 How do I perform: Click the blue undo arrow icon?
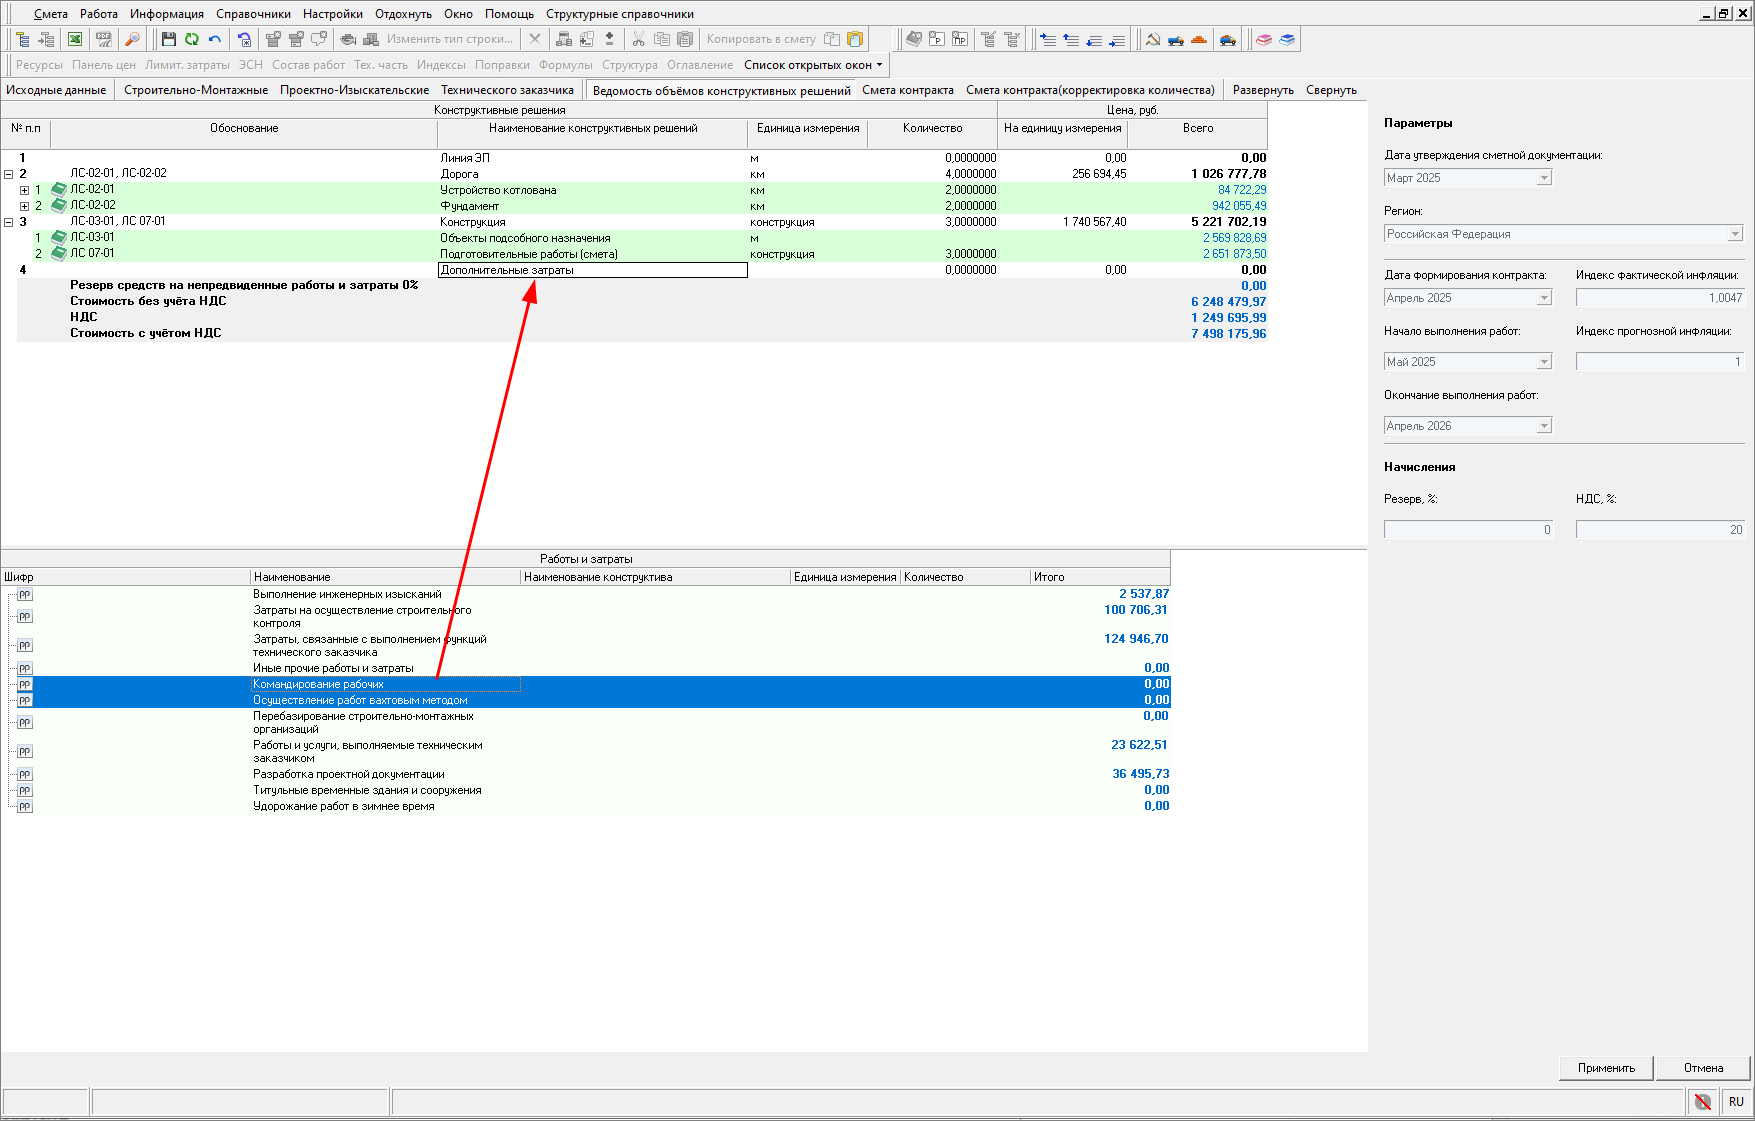(214, 39)
